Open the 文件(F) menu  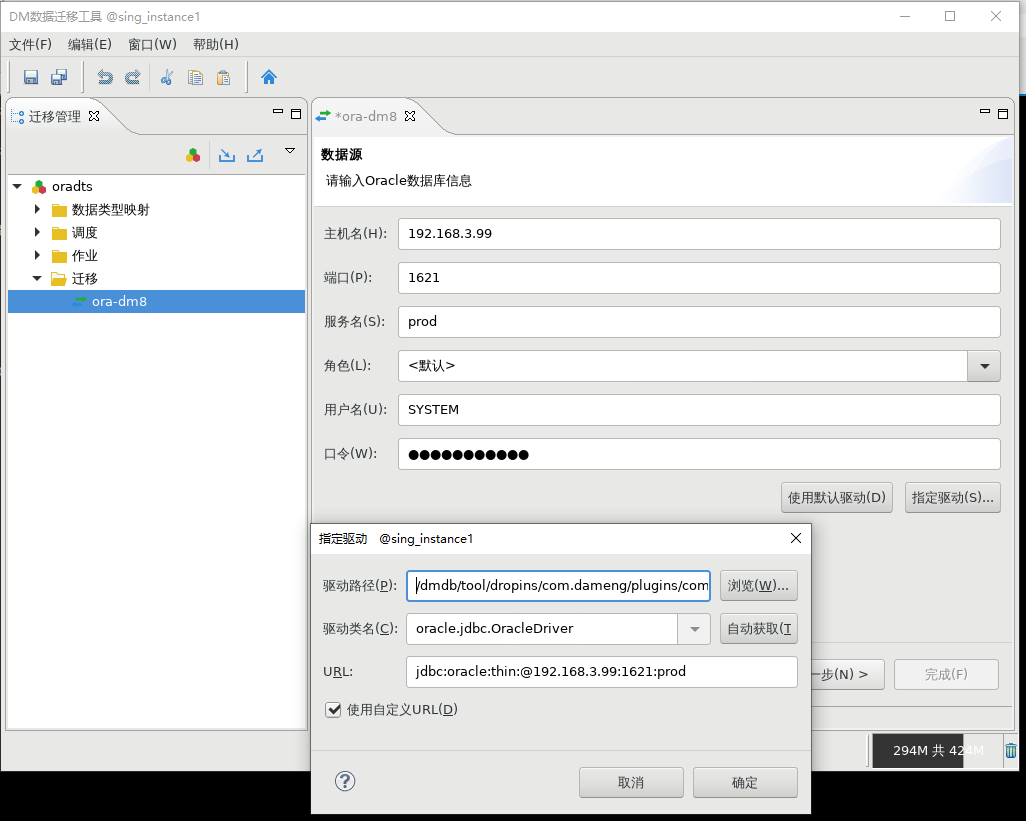tap(30, 44)
